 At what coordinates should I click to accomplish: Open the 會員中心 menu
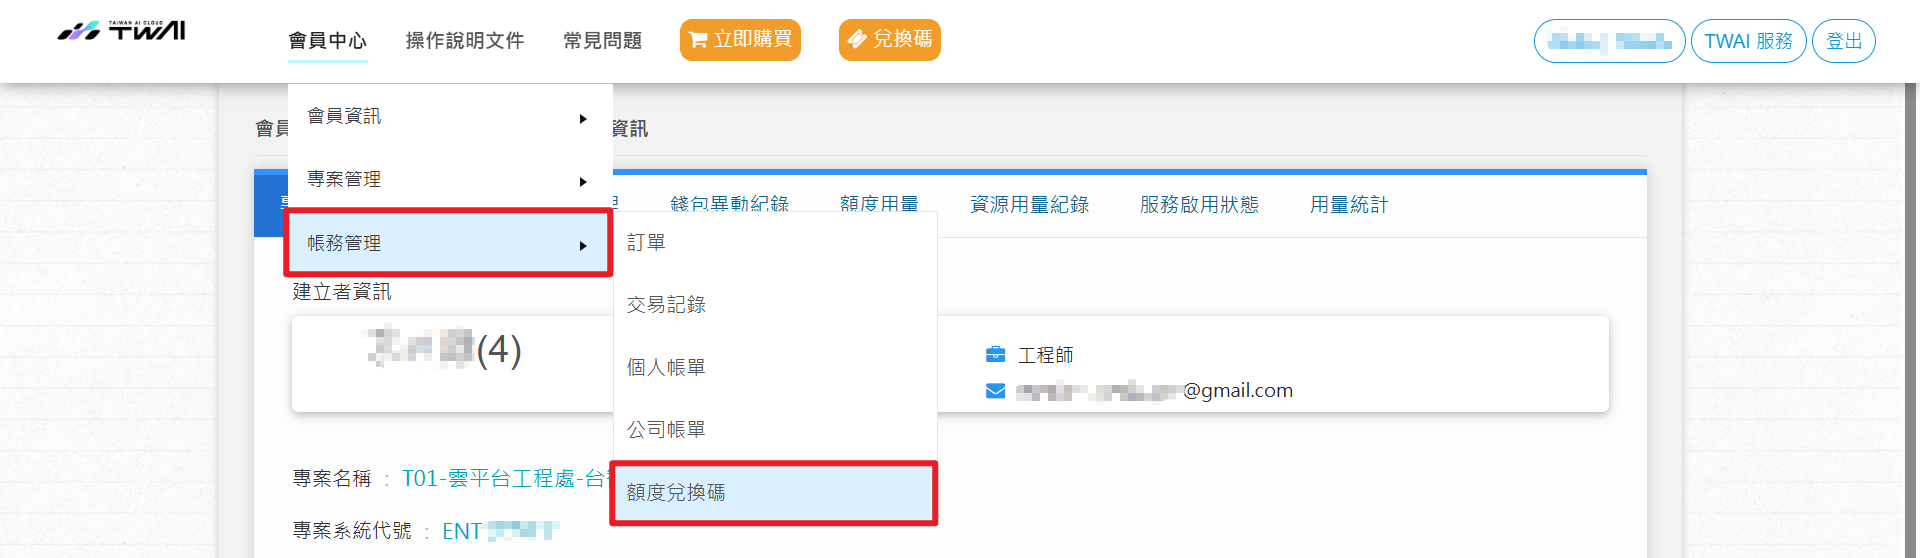(328, 41)
